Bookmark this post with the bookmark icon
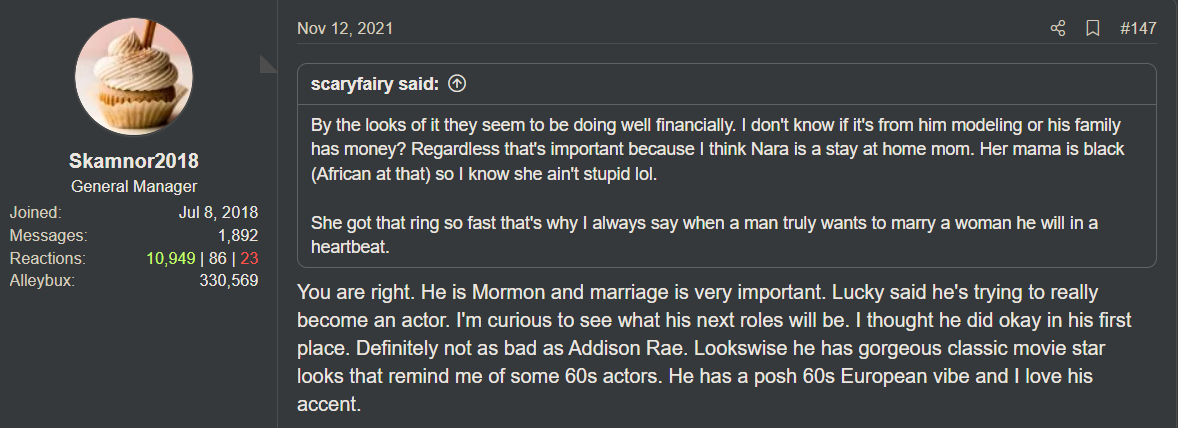The width and height of the screenshot is (1178, 428). coord(1093,29)
